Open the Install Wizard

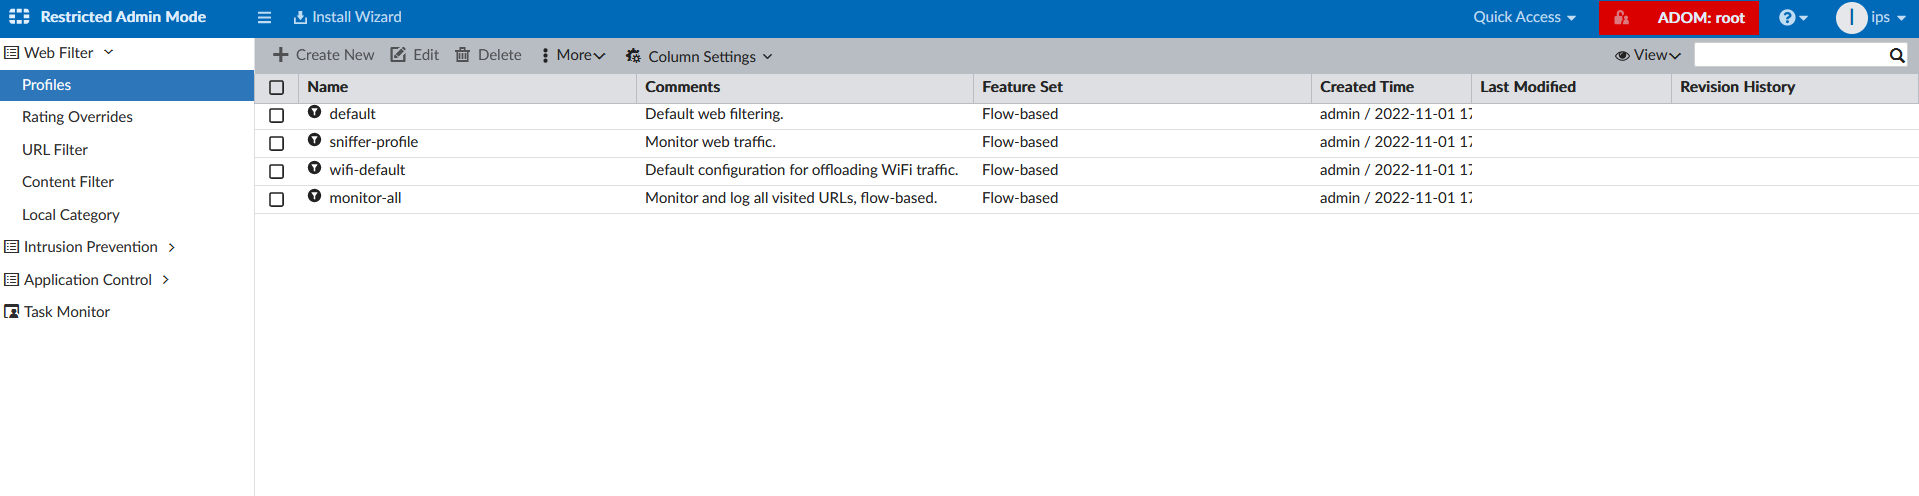tap(347, 17)
